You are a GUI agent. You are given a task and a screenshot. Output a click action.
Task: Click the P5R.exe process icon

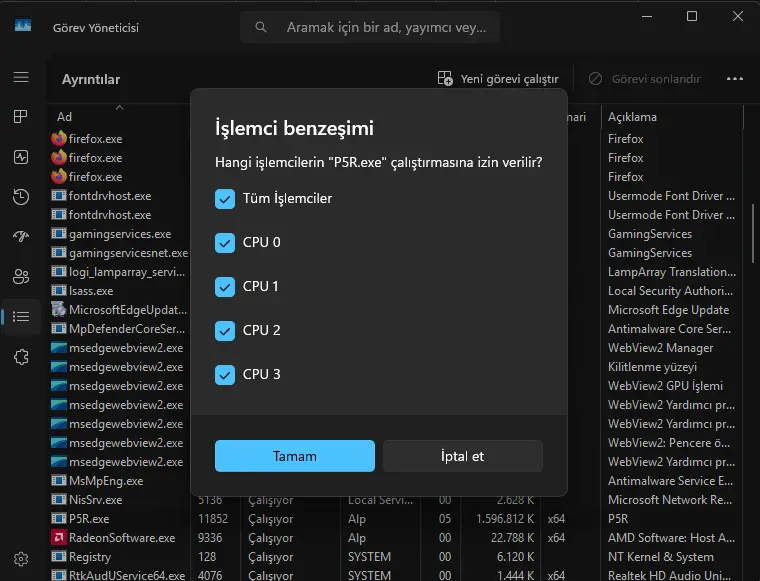coord(59,518)
